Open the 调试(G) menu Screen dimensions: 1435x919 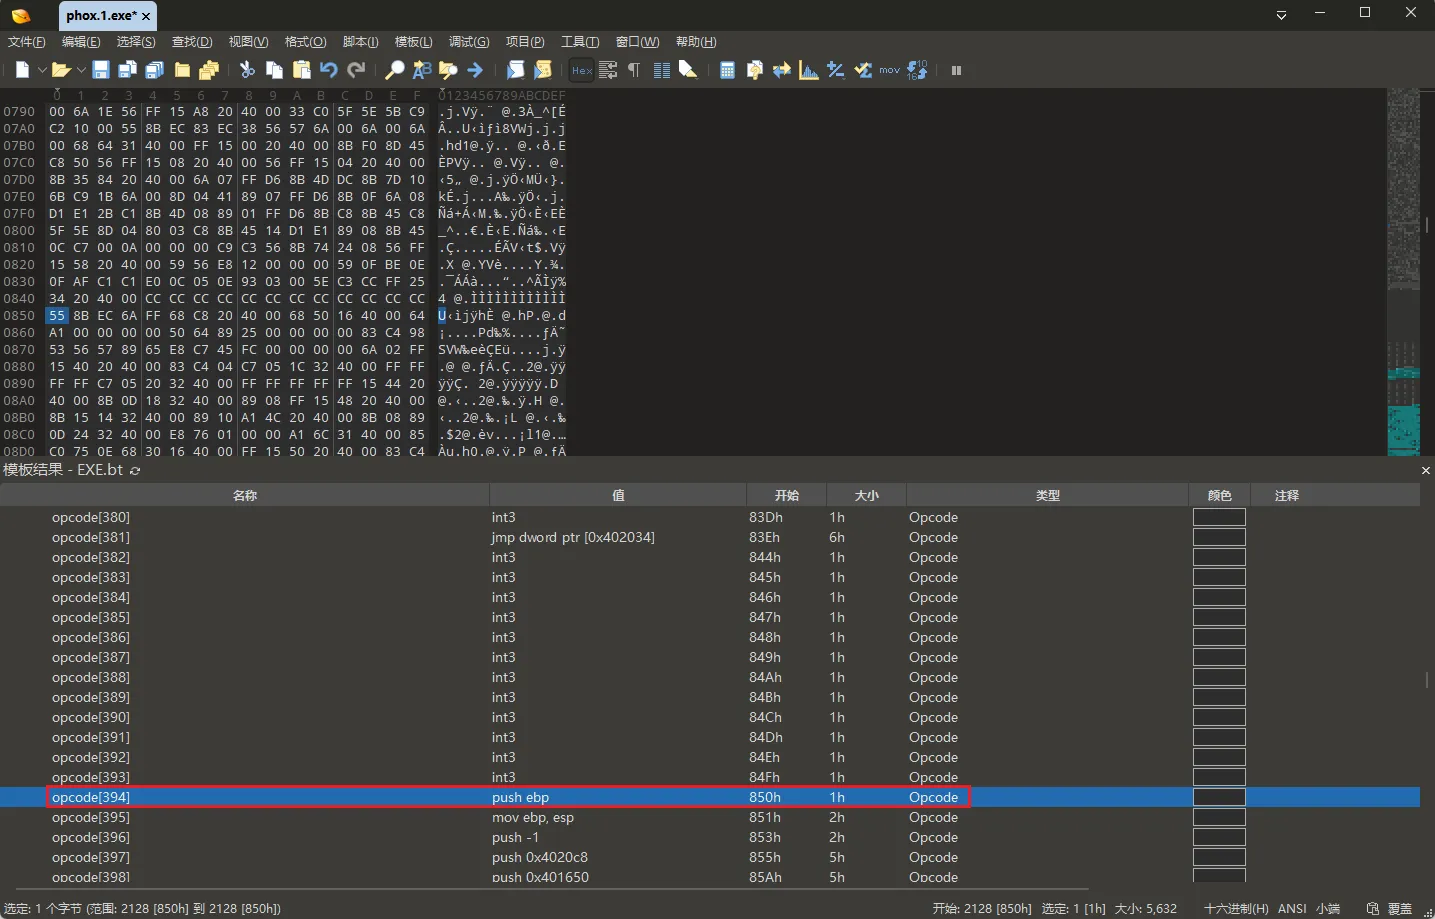[469, 42]
